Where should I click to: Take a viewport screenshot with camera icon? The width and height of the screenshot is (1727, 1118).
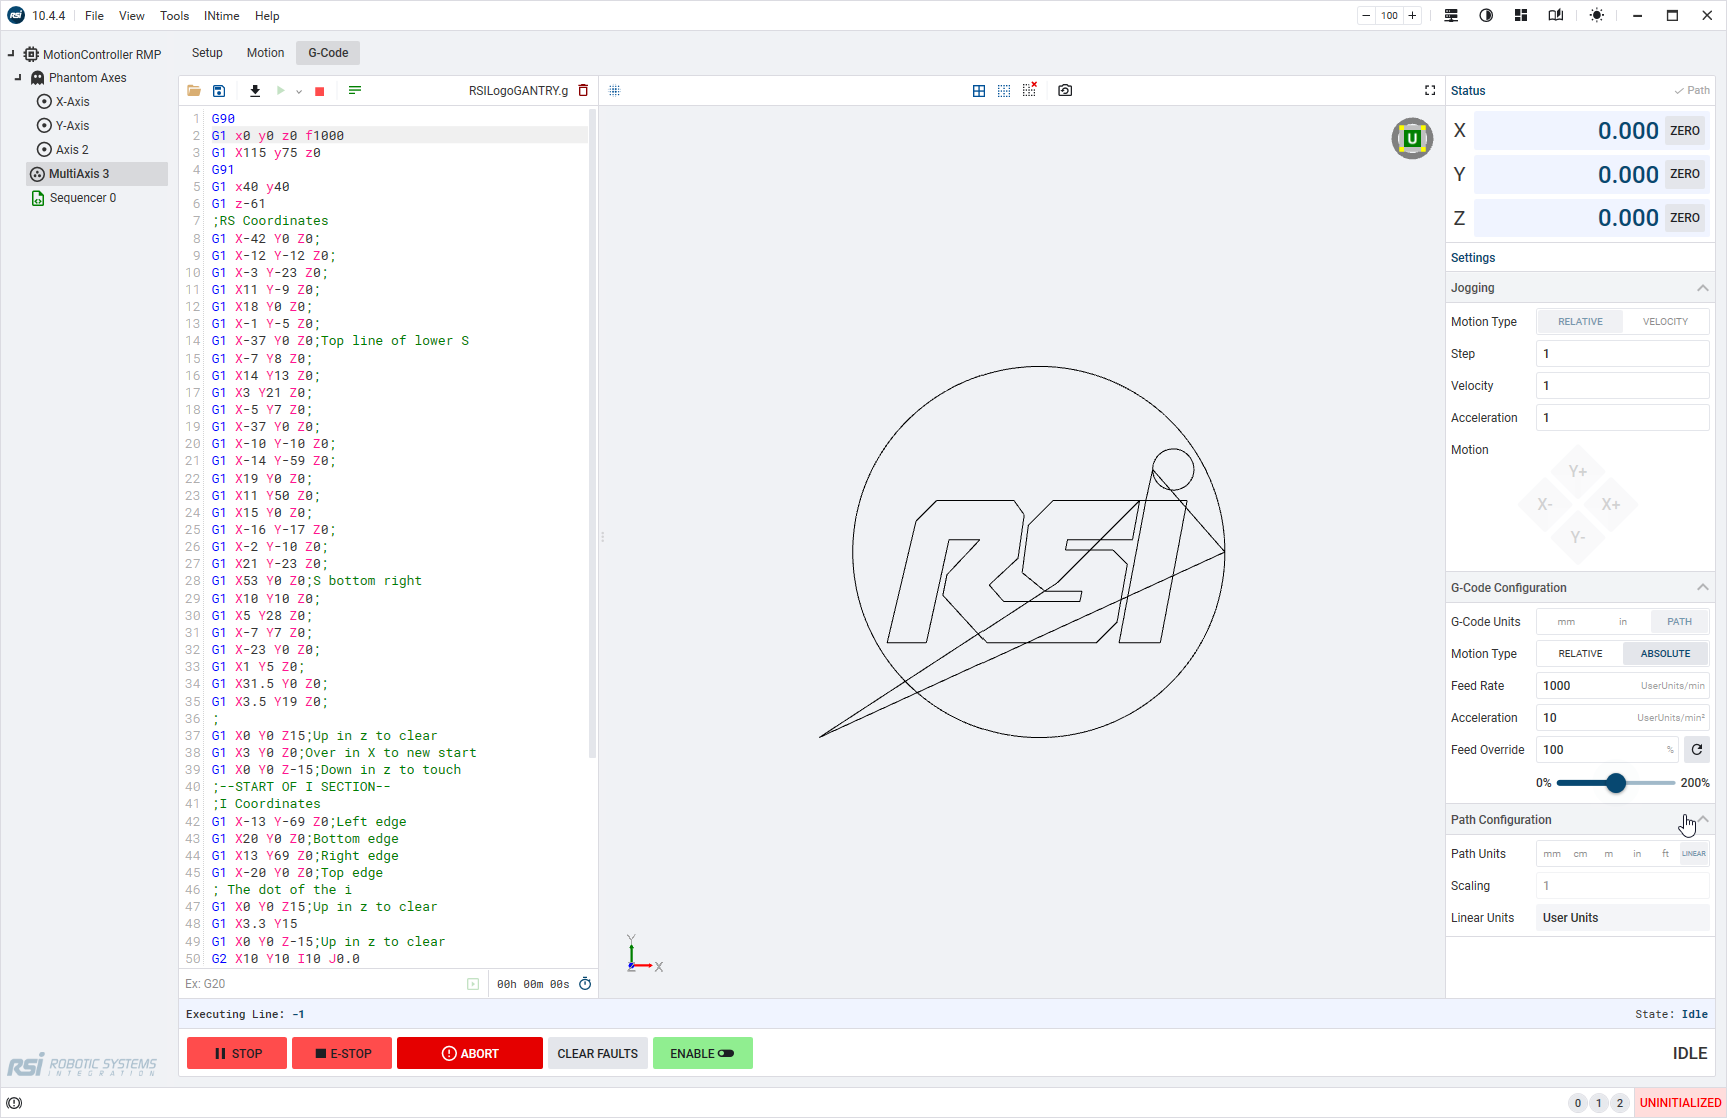click(1065, 91)
